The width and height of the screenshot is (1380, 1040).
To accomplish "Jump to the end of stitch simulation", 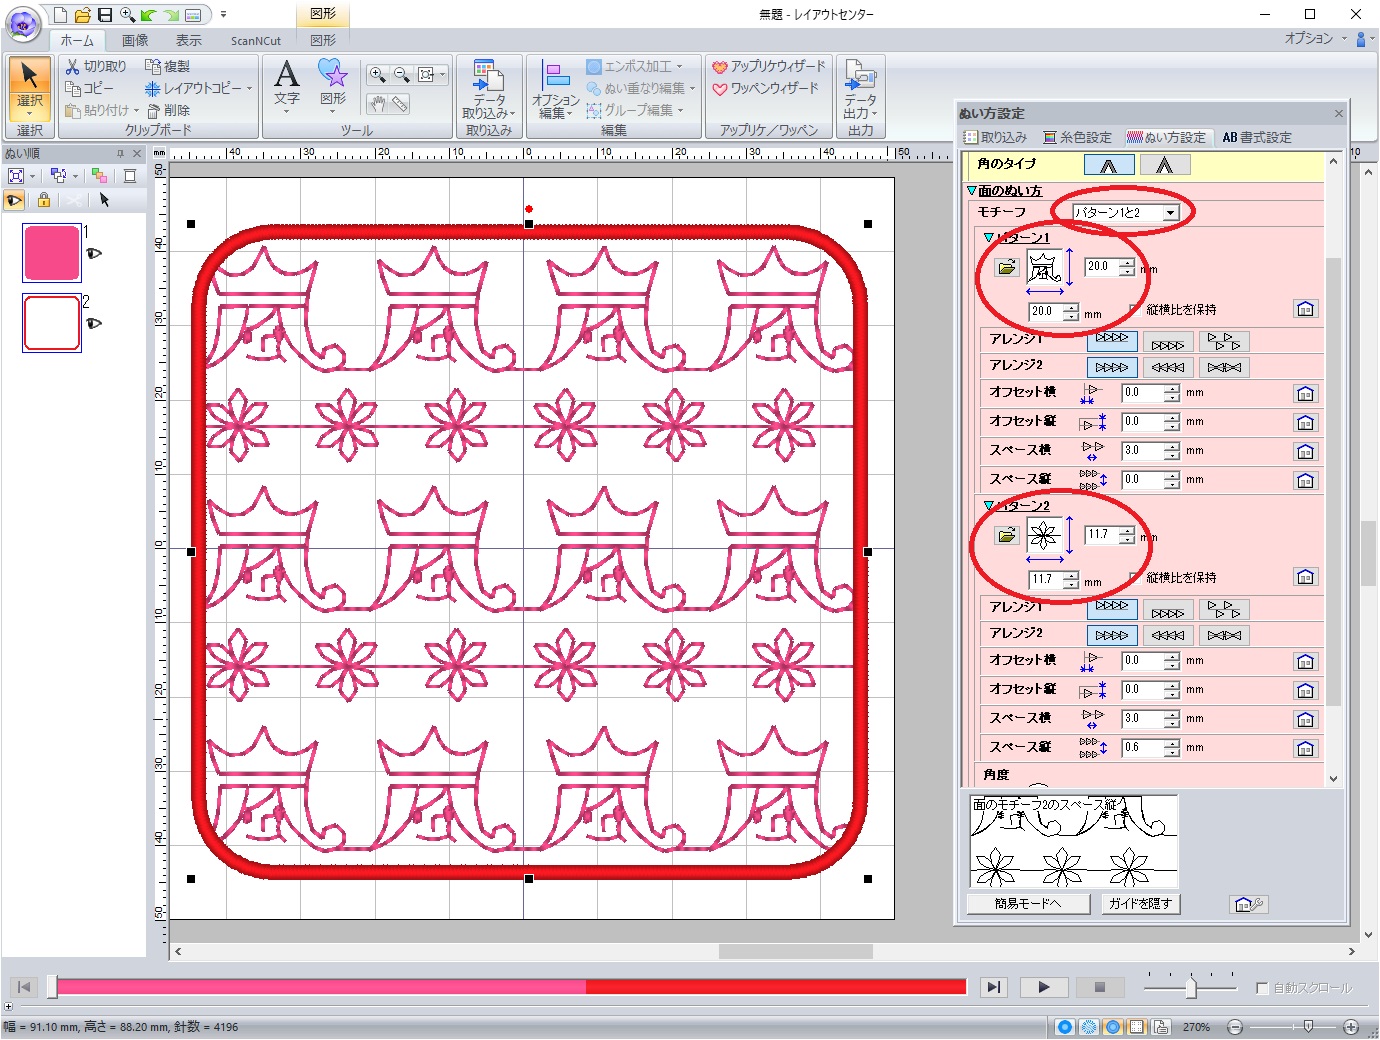I will point(992,987).
